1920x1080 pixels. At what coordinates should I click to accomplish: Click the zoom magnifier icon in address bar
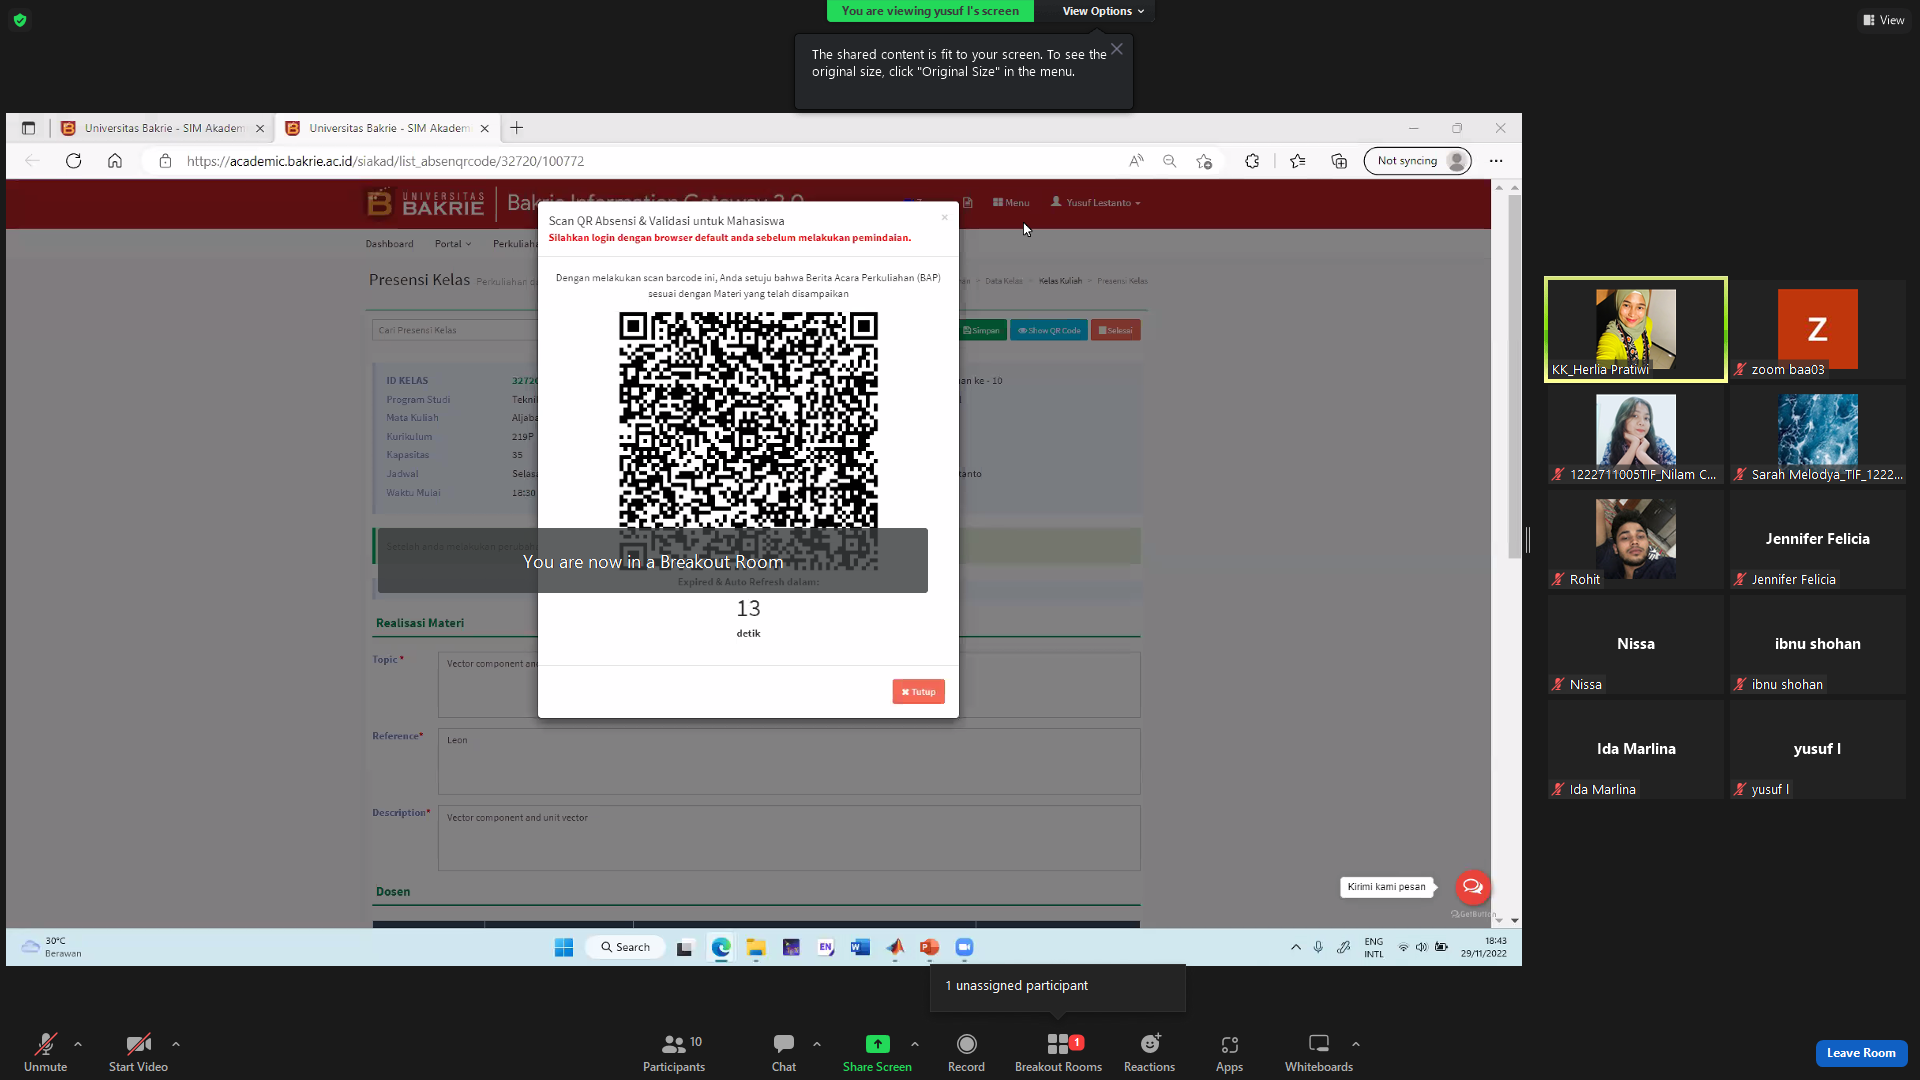pyautogui.click(x=1169, y=161)
